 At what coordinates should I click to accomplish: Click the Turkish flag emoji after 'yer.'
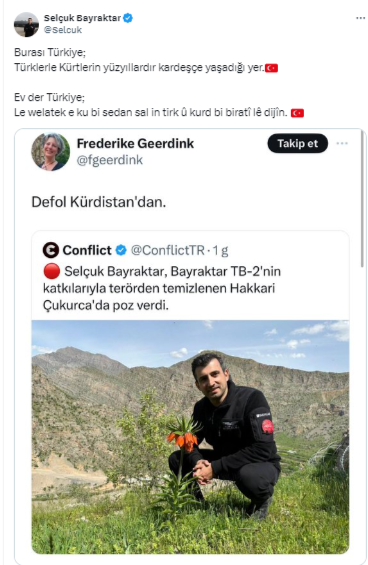[x=271, y=68]
